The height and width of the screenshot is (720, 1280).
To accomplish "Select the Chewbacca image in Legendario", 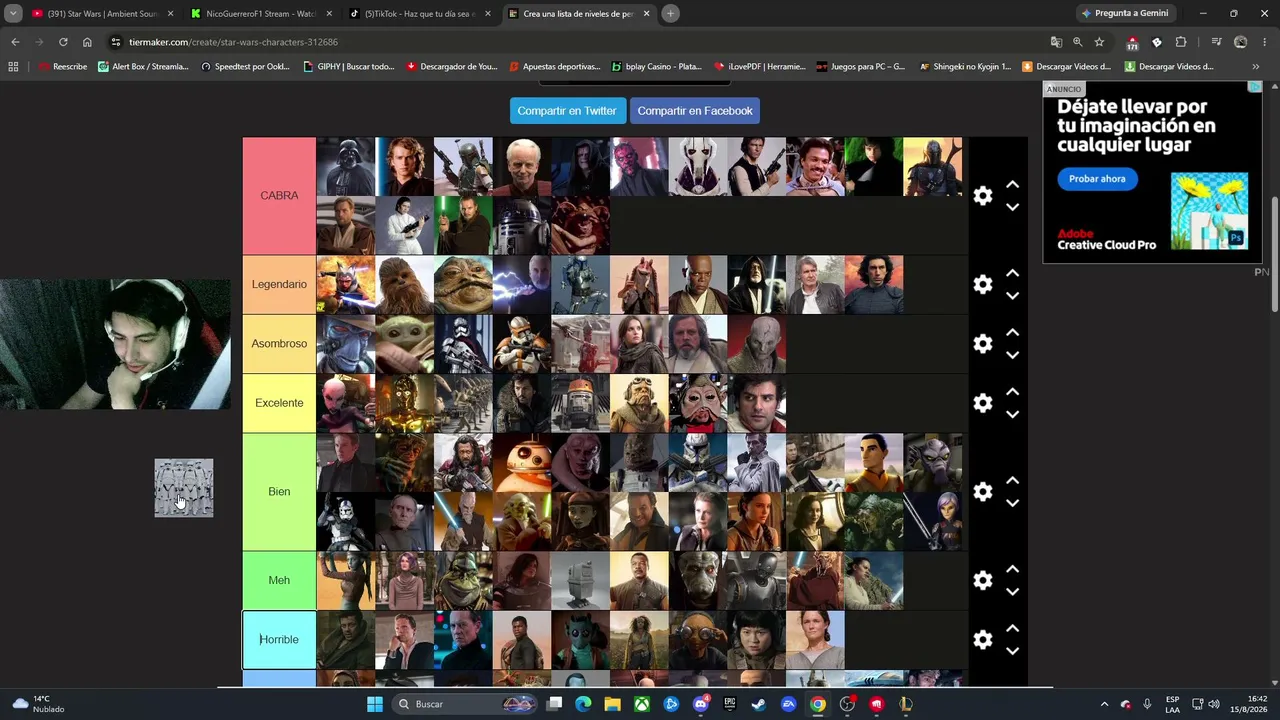I will coord(404,285).
